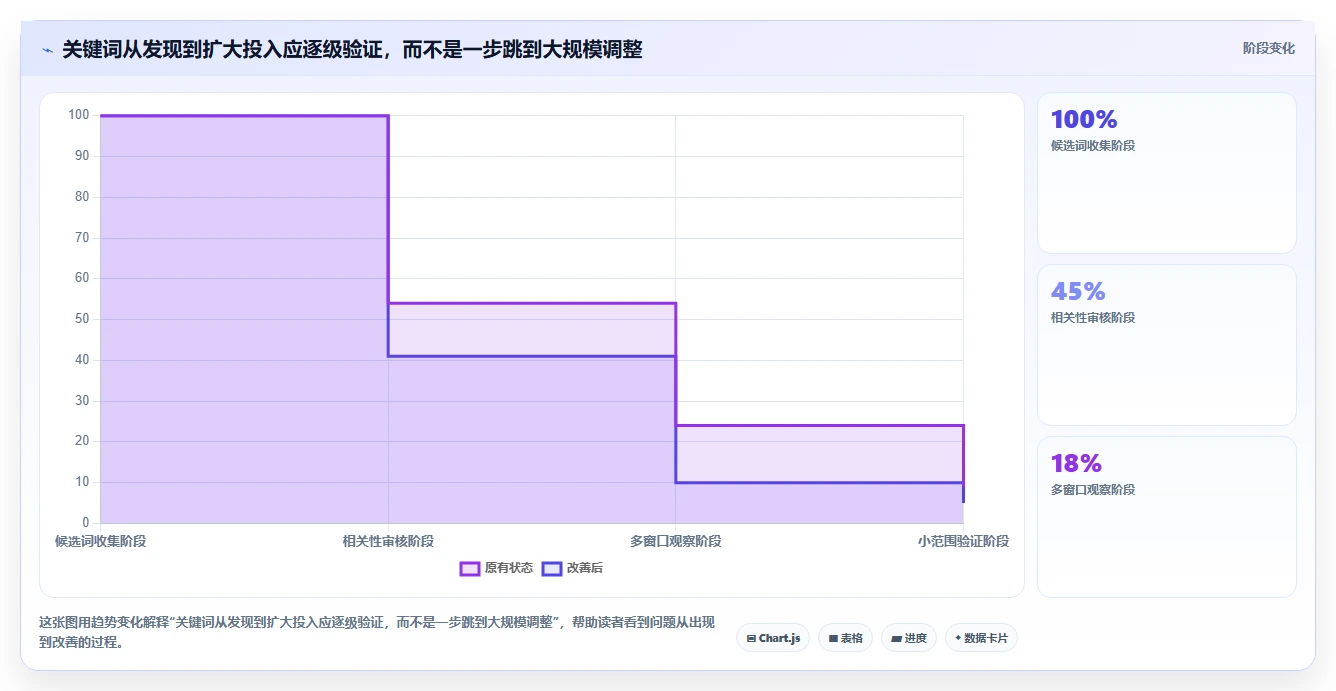Screen dimensions: 1336x691
Task: Click the purple 原有状态 legend swatch
Action: [x=470, y=568]
